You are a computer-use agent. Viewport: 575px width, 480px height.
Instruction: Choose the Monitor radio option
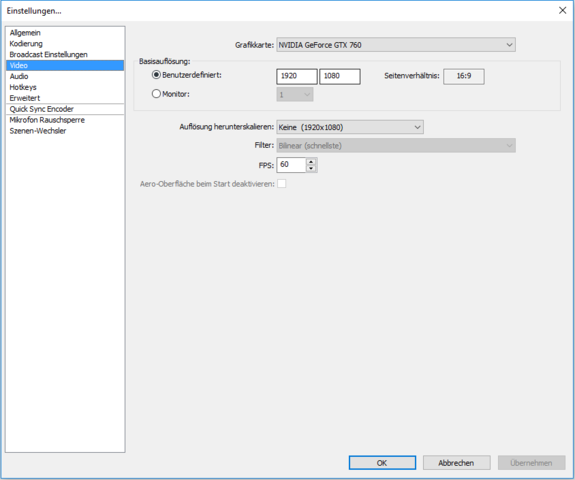click(x=156, y=94)
